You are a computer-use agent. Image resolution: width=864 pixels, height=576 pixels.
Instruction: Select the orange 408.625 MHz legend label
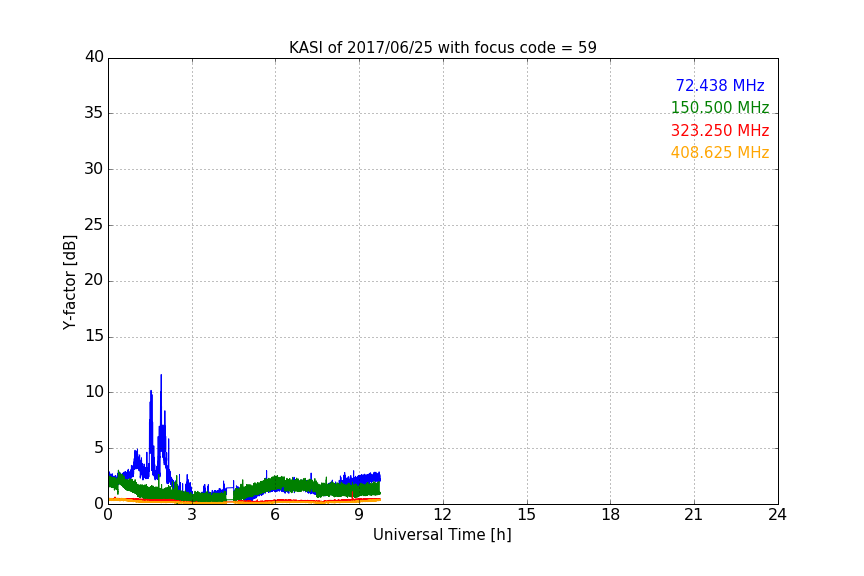(x=720, y=153)
